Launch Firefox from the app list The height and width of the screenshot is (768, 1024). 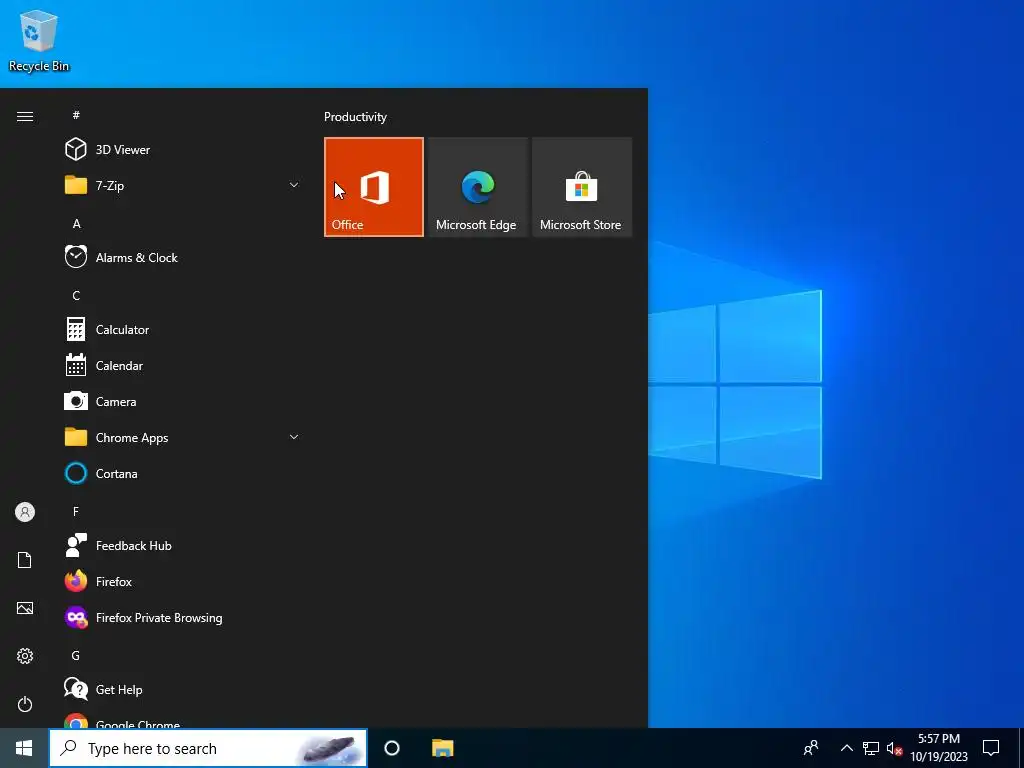pos(183,581)
